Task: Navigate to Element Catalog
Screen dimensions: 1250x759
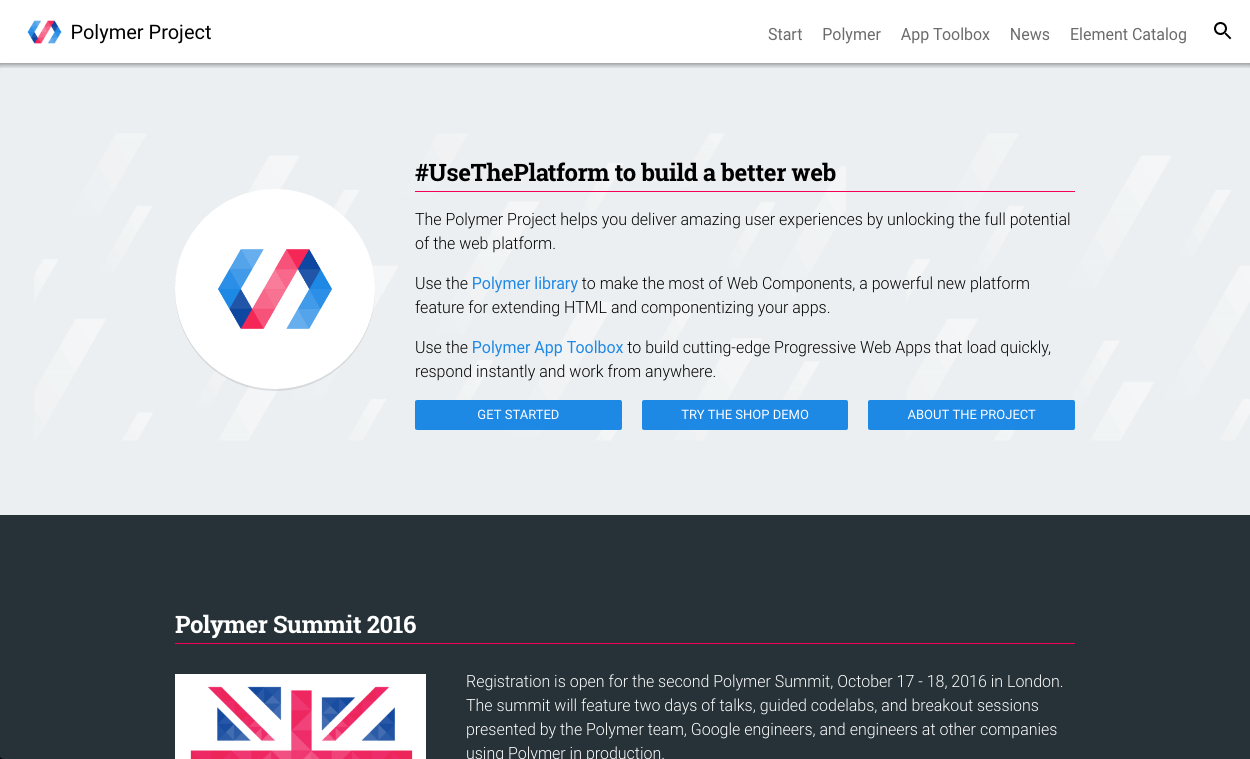Action: 1128,34
